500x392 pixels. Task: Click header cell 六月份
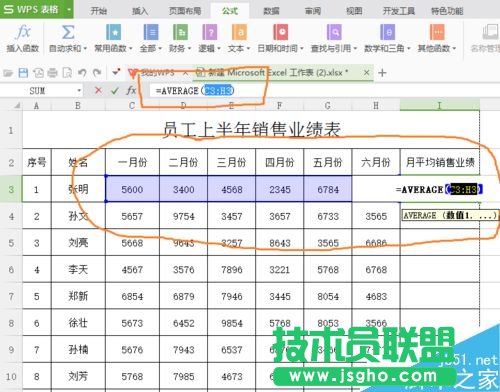(x=376, y=163)
